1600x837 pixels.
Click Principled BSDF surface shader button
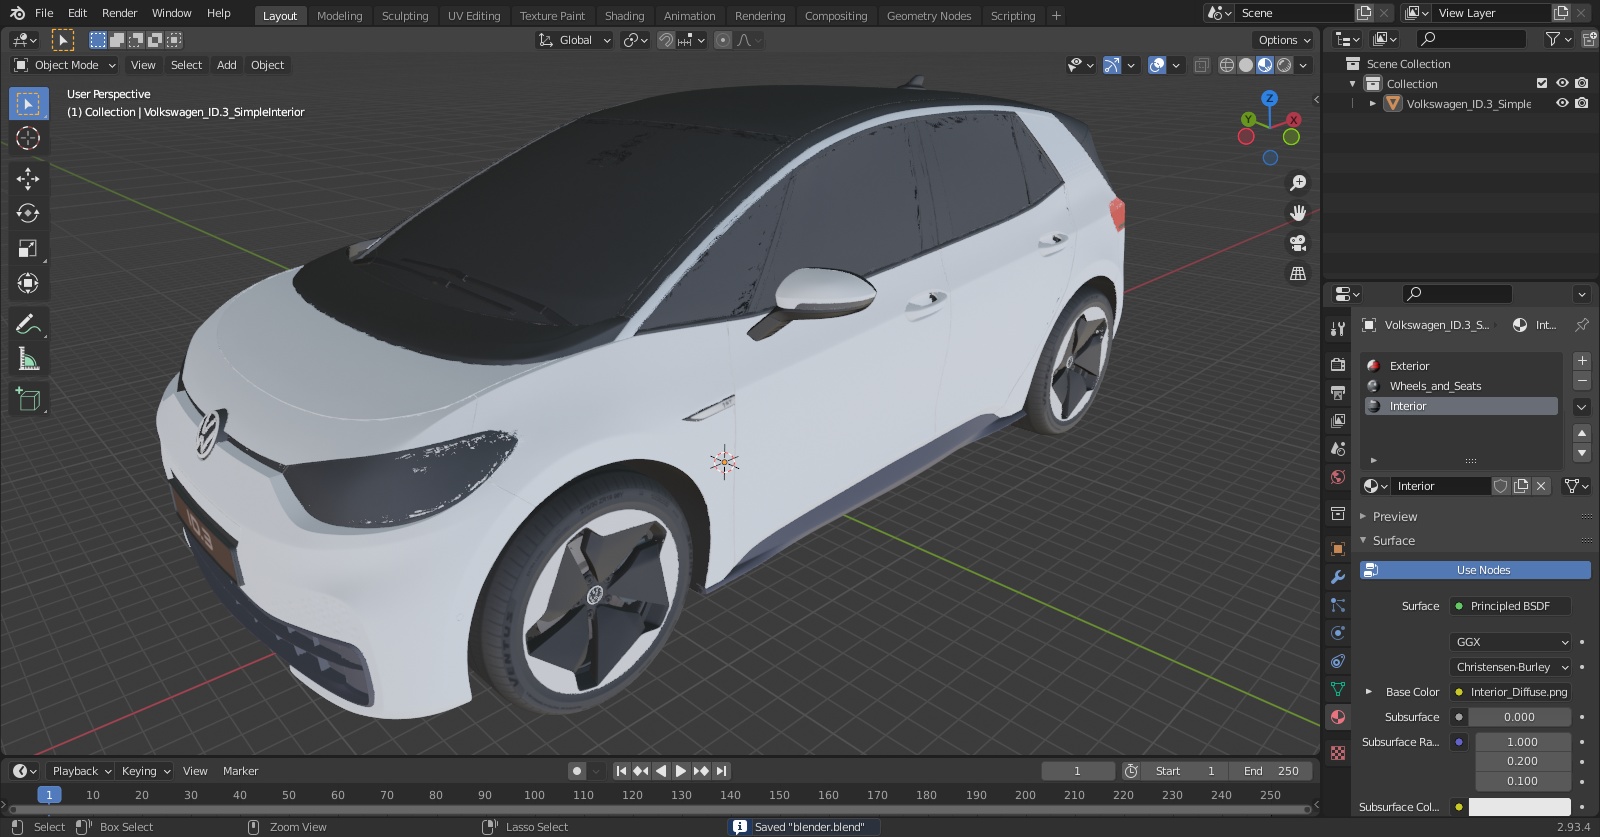(x=1511, y=606)
